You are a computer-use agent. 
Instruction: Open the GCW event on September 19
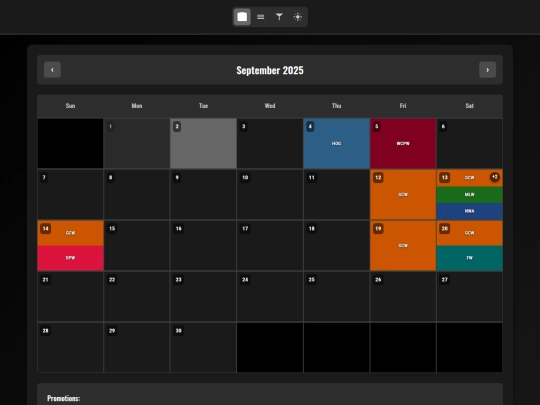coord(403,246)
